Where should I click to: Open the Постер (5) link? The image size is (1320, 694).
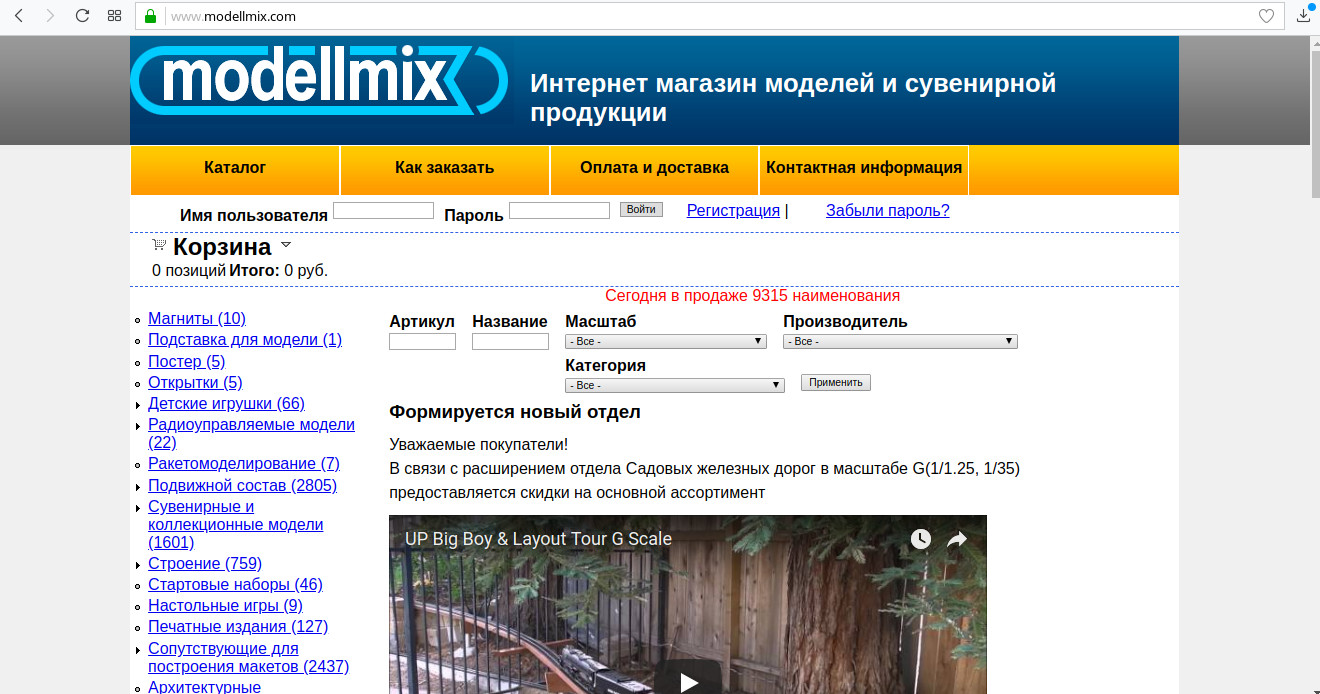187,361
